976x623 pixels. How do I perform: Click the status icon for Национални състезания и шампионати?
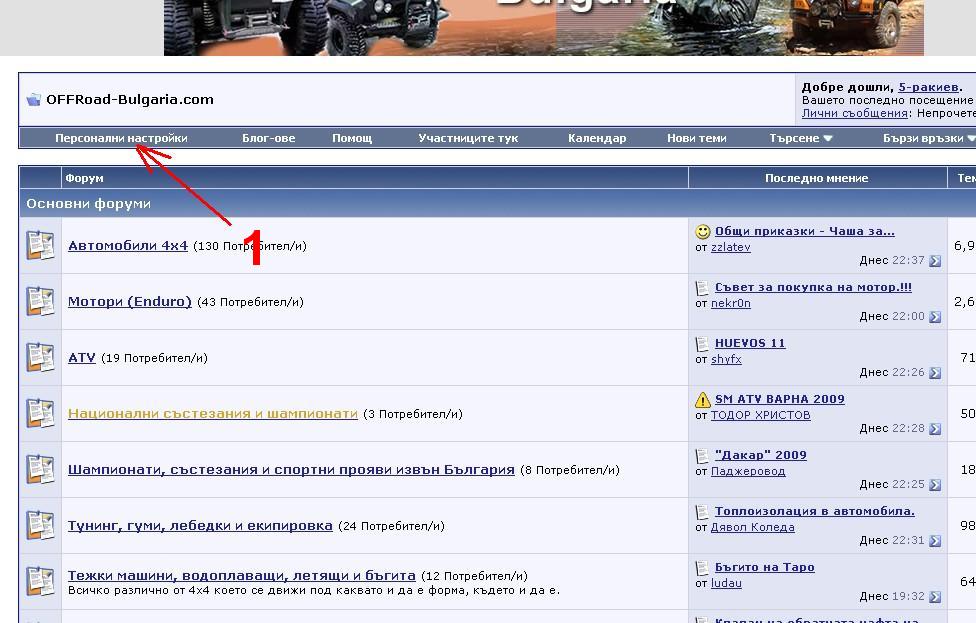coord(40,413)
